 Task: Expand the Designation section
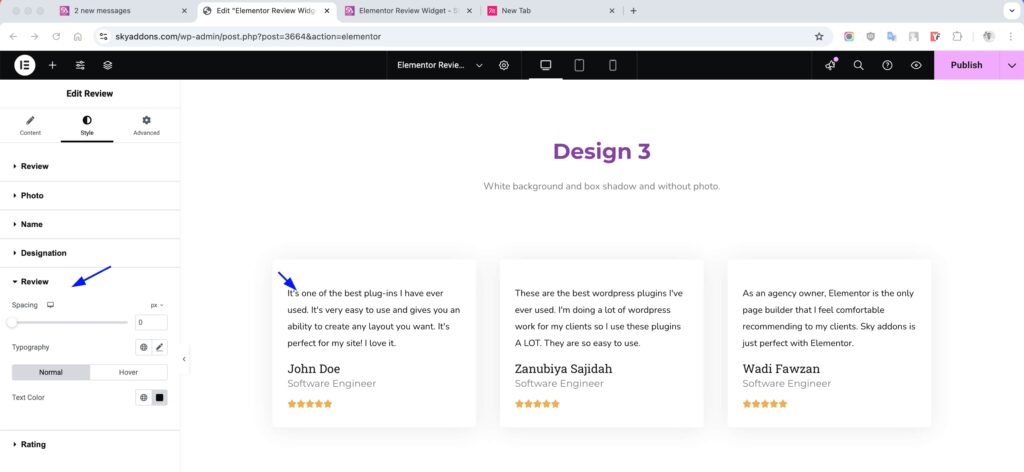(90, 253)
